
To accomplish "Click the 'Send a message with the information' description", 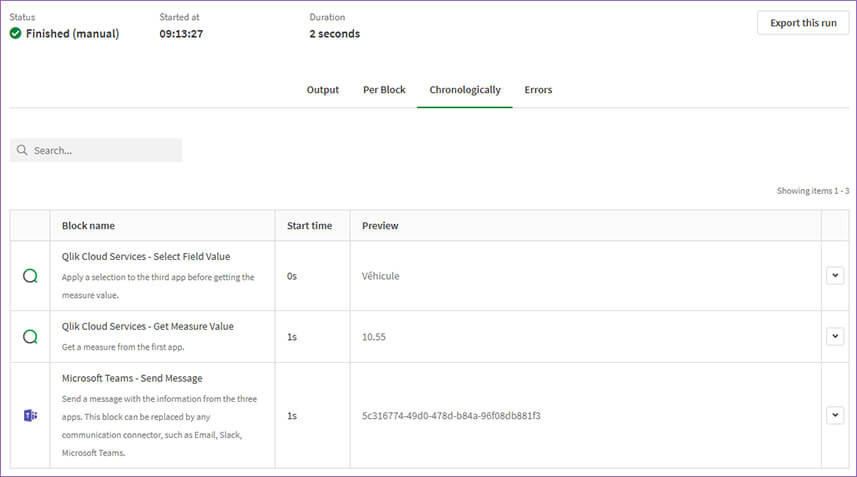I will tap(159, 426).
